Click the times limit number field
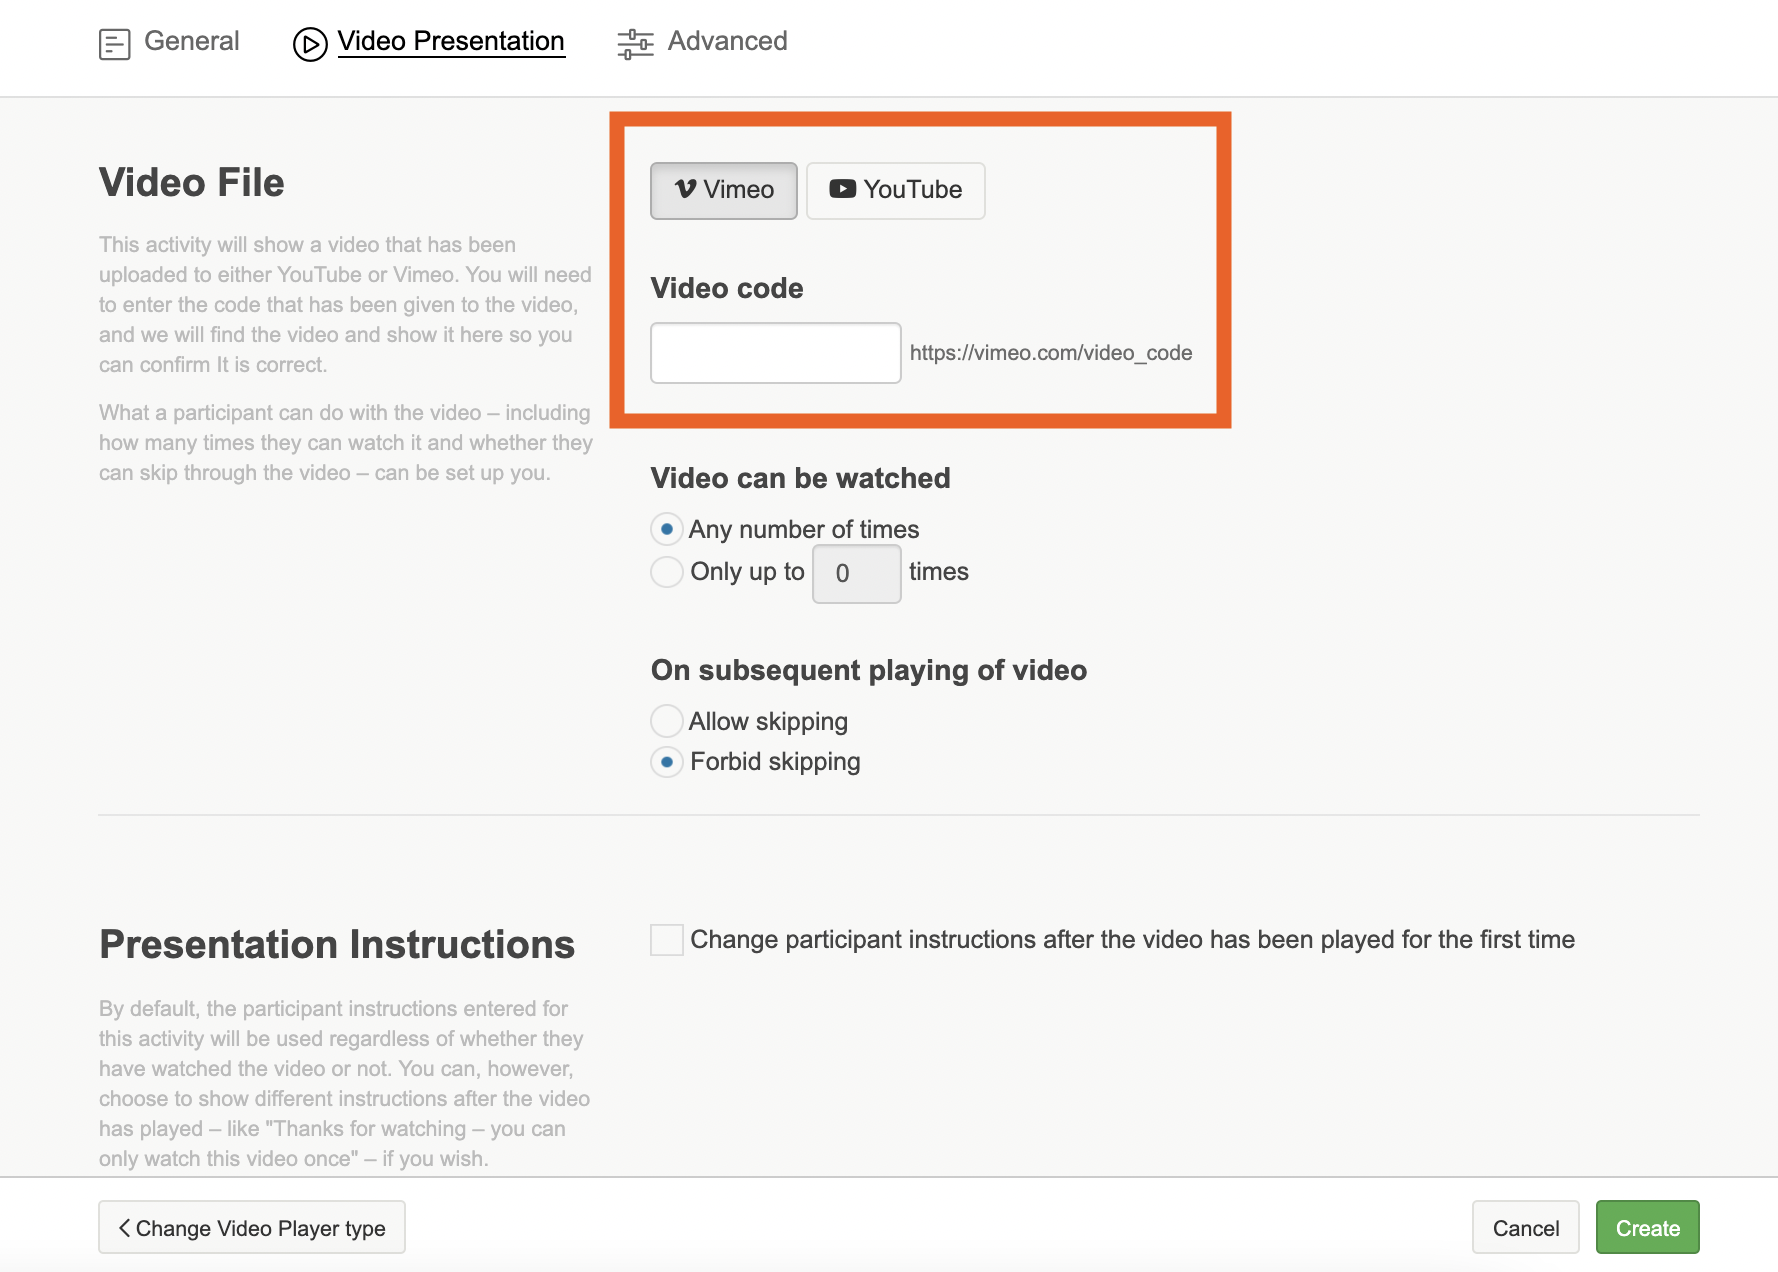 point(856,574)
